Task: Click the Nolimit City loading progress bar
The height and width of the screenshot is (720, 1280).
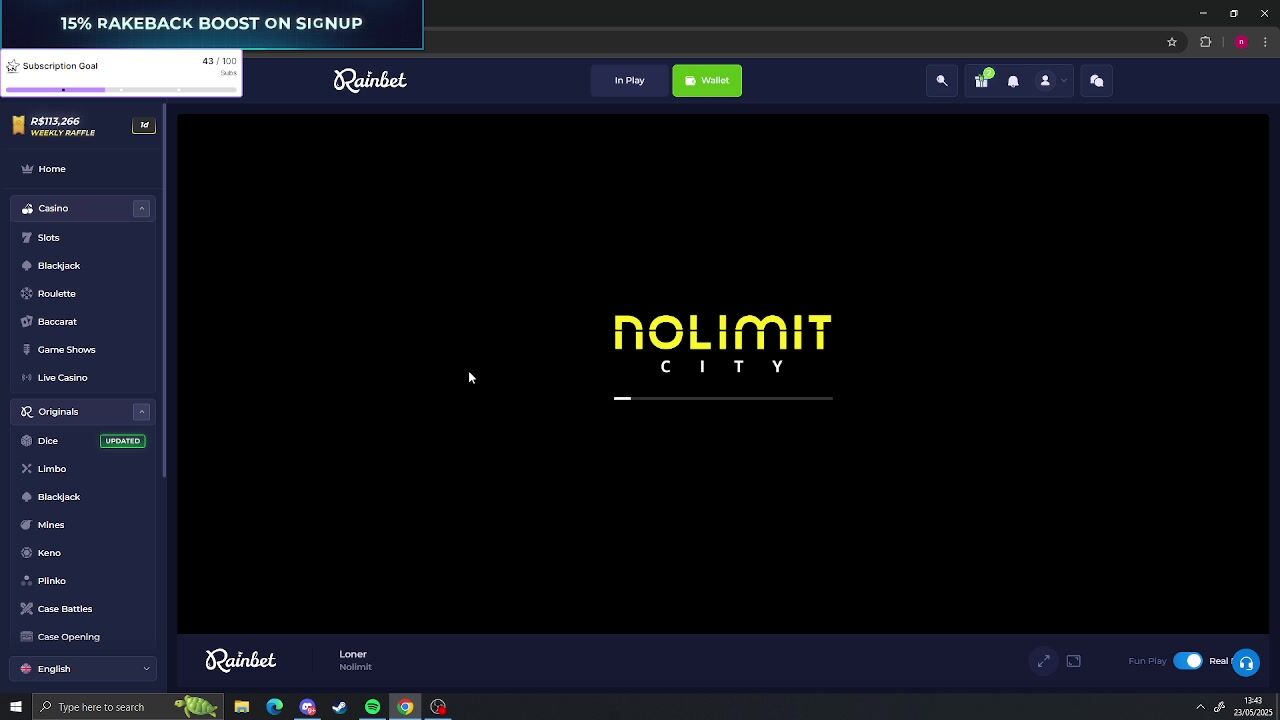Action: pos(723,398)
